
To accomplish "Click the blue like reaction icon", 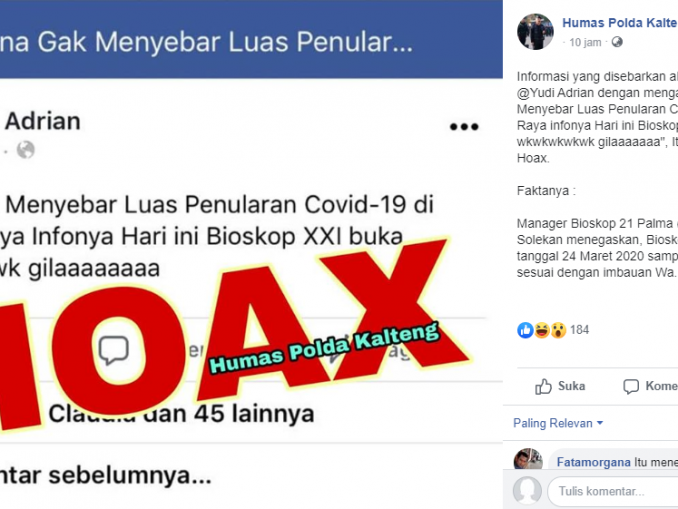I will coord(525,330).
